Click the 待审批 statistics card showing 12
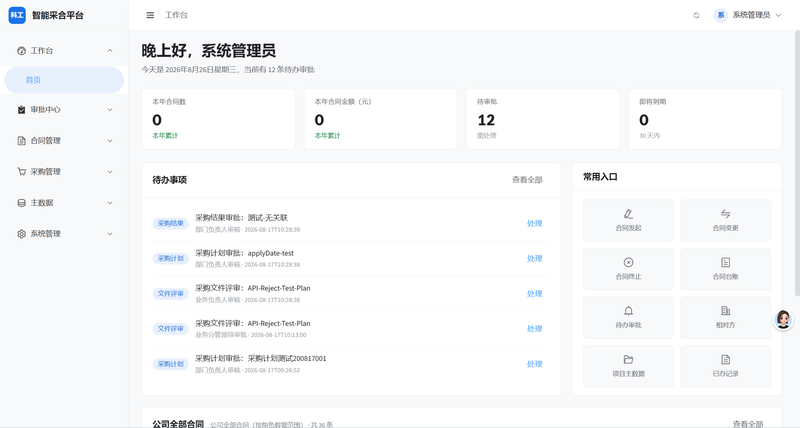800x428 pixels. coord(543,119)
